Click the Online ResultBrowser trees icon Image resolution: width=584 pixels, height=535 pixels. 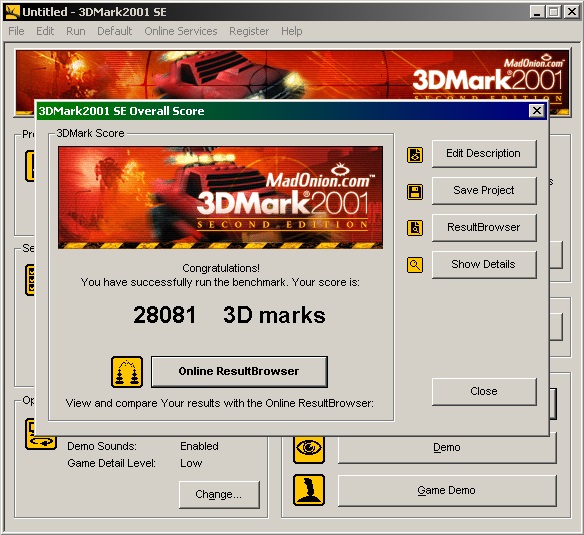[127, 372]
